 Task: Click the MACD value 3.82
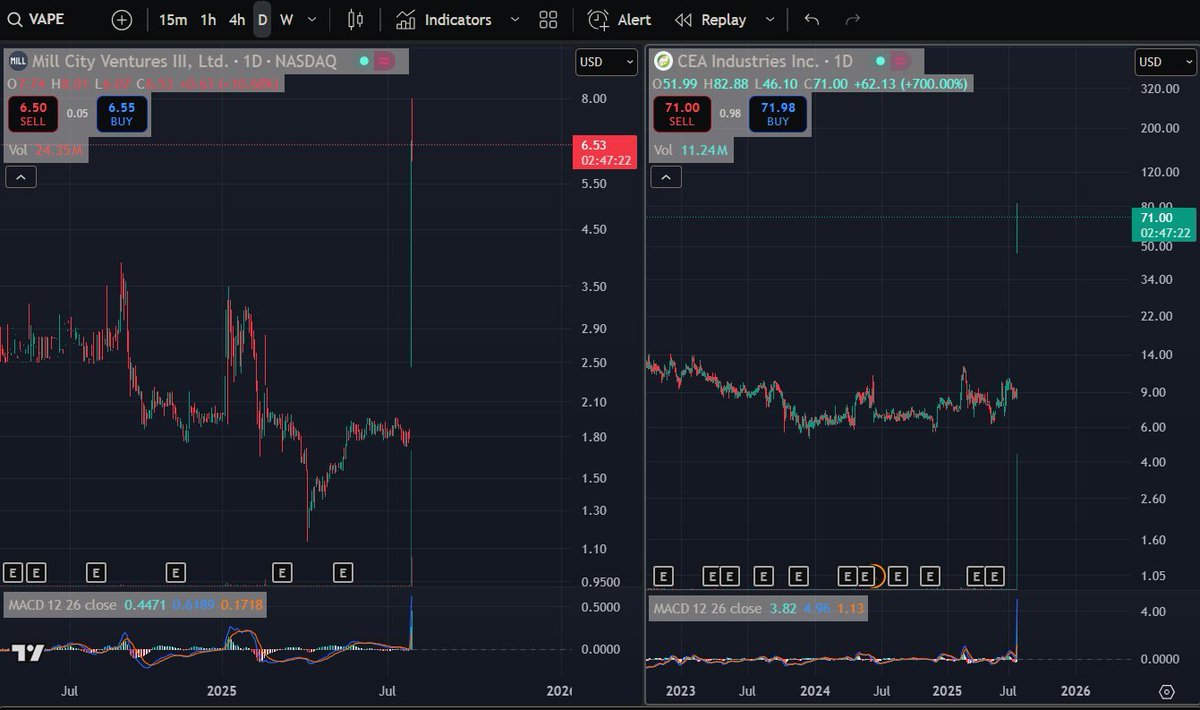pyautogui.click(x=781, y=608)
